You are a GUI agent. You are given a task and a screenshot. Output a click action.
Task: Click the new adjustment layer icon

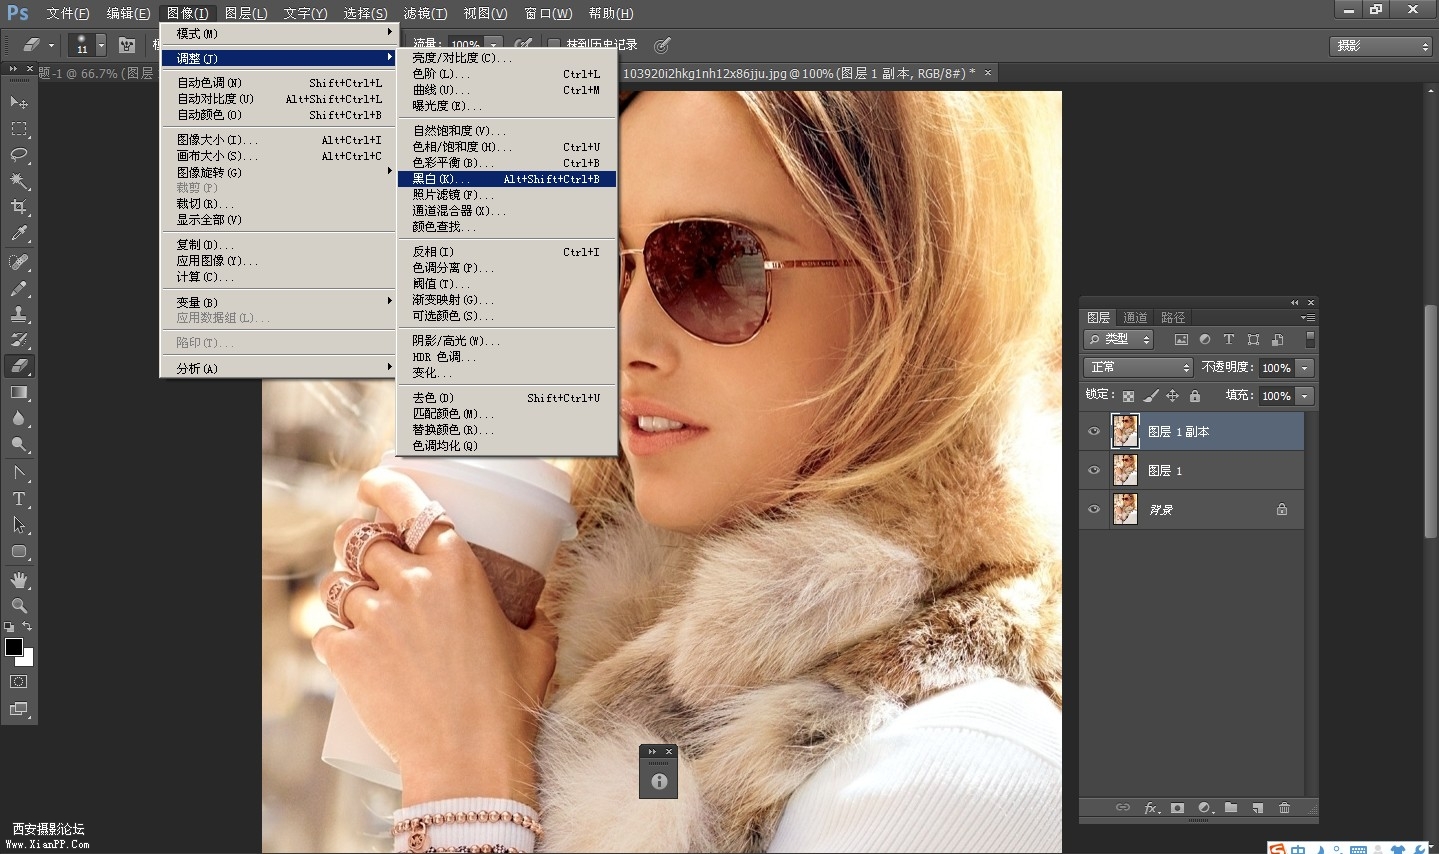[x=1205, y=808]
